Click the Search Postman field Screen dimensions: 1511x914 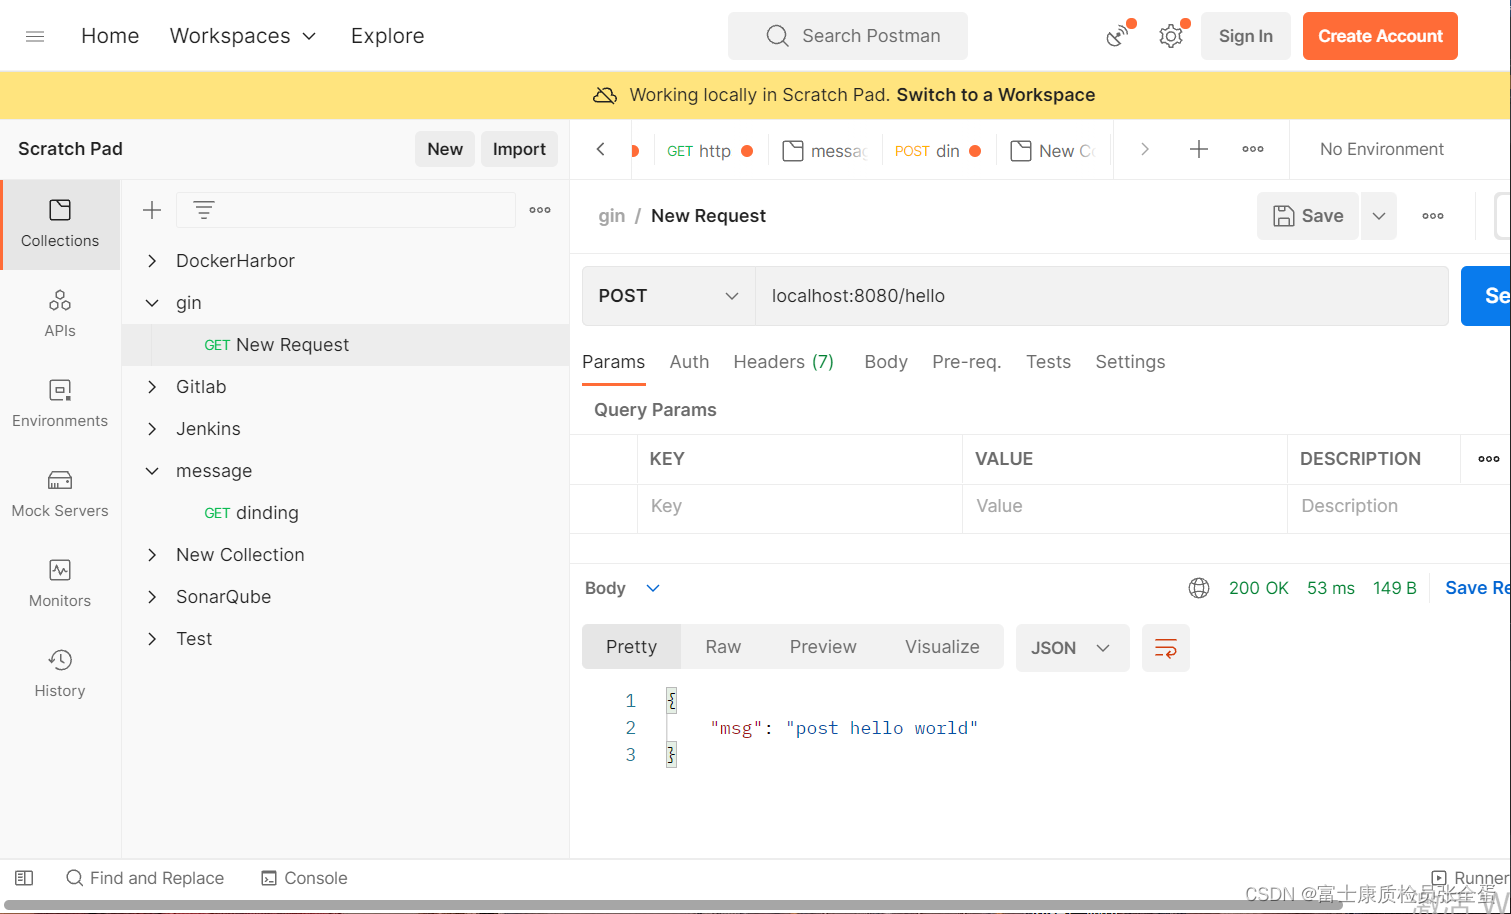848,36
